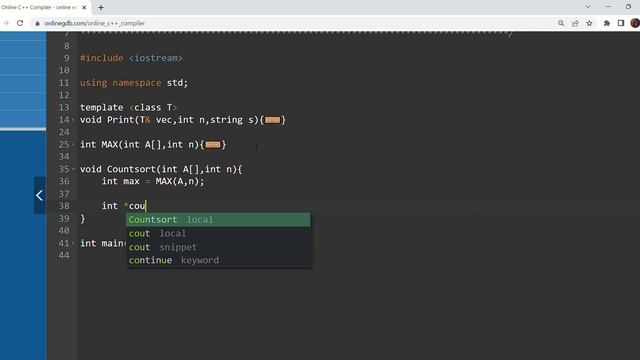Viewport: 640px width, 360px height.
Task: Open the profile avatar menu
Action: tap(635, 23)
